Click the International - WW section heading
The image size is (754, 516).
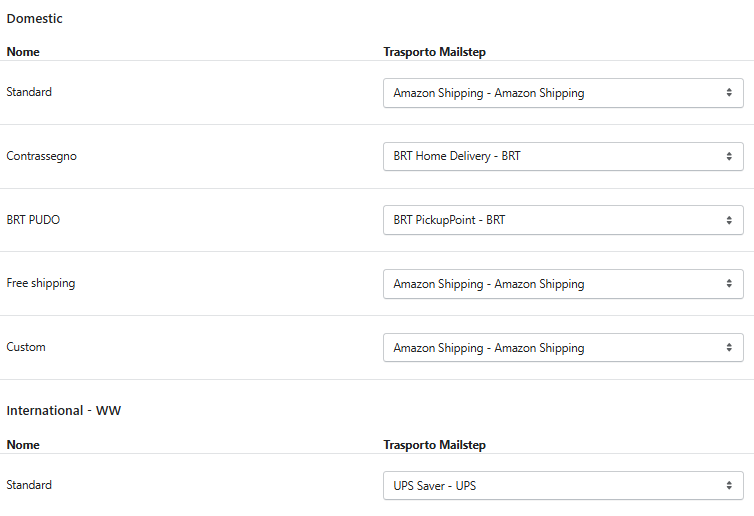[63, 411]
